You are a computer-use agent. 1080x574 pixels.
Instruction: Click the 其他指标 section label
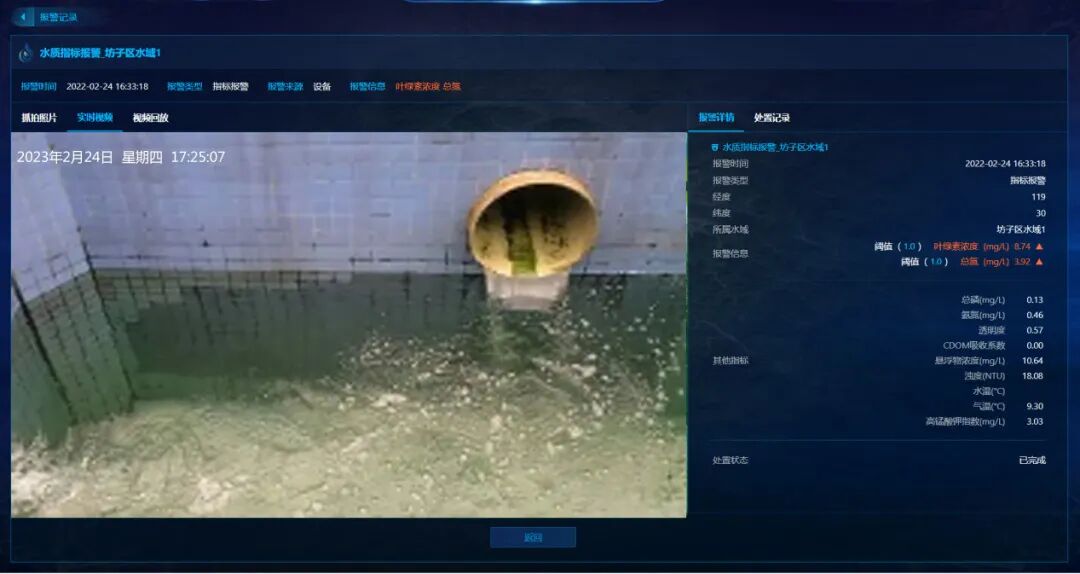pyautogui.click(x=730, y=361)
